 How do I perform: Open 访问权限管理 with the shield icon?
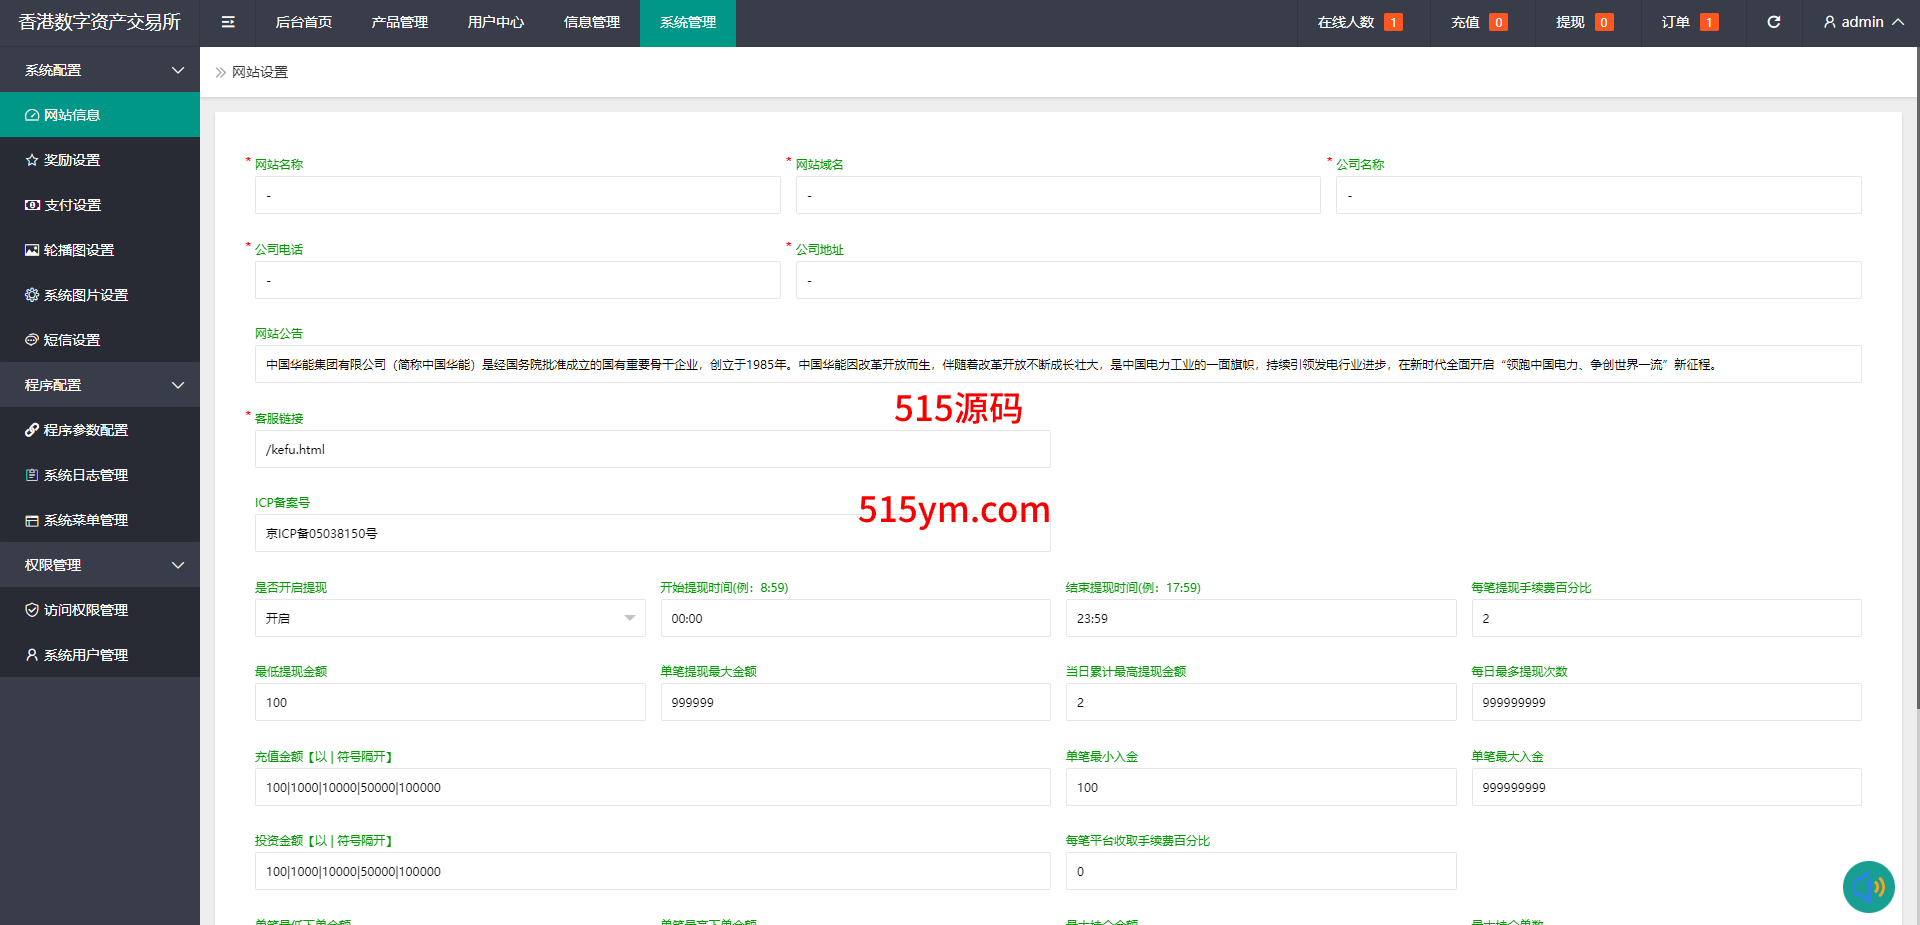85,610
